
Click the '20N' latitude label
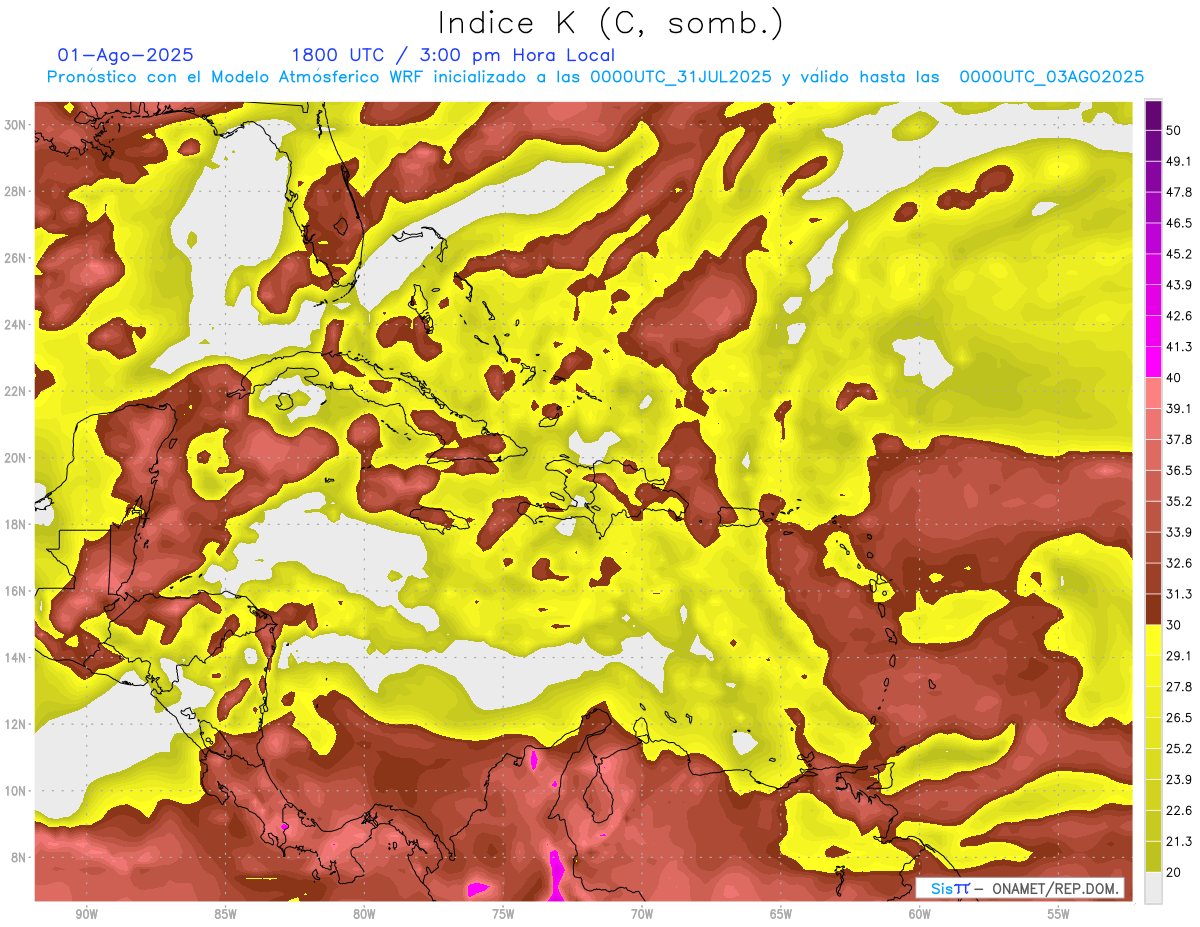point(15,458)
